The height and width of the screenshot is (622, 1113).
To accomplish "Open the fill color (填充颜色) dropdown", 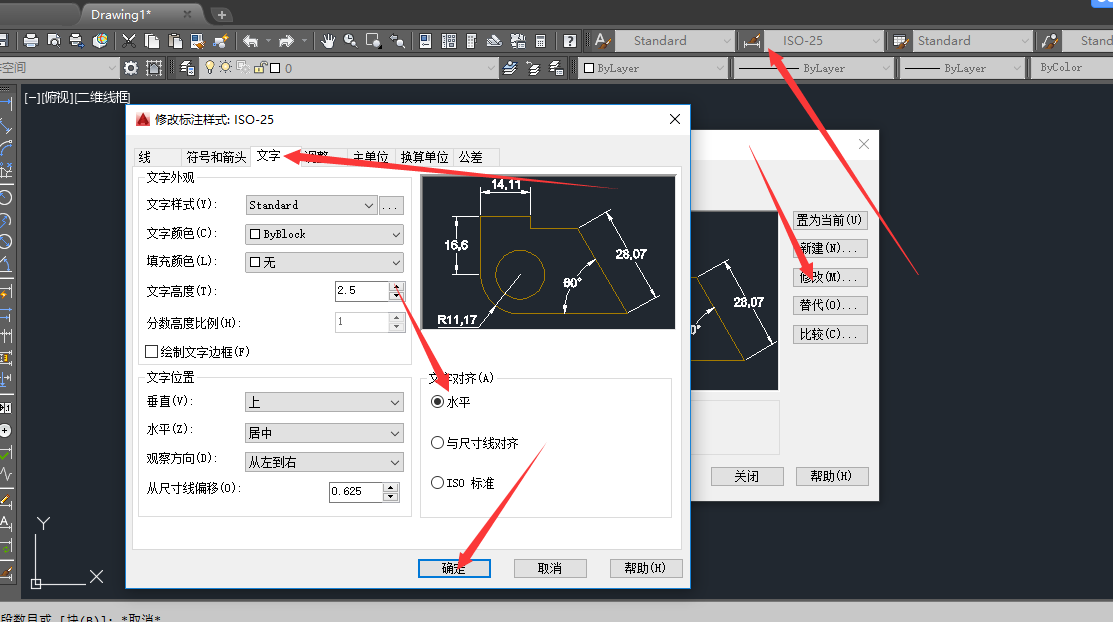I will [x=324, y=263].
